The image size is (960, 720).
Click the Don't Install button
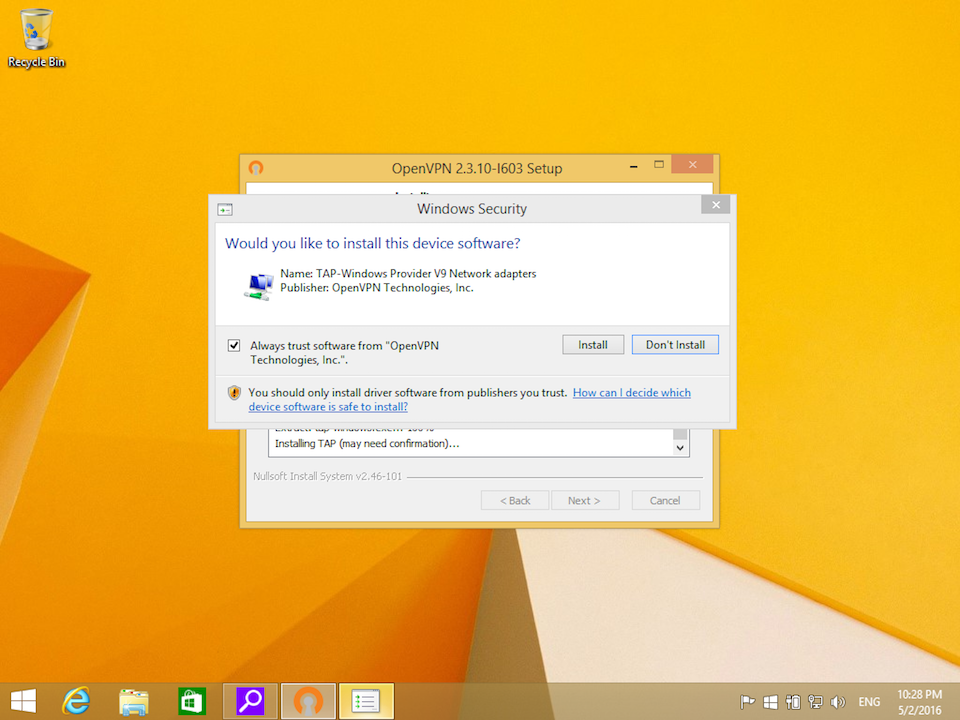675,345
